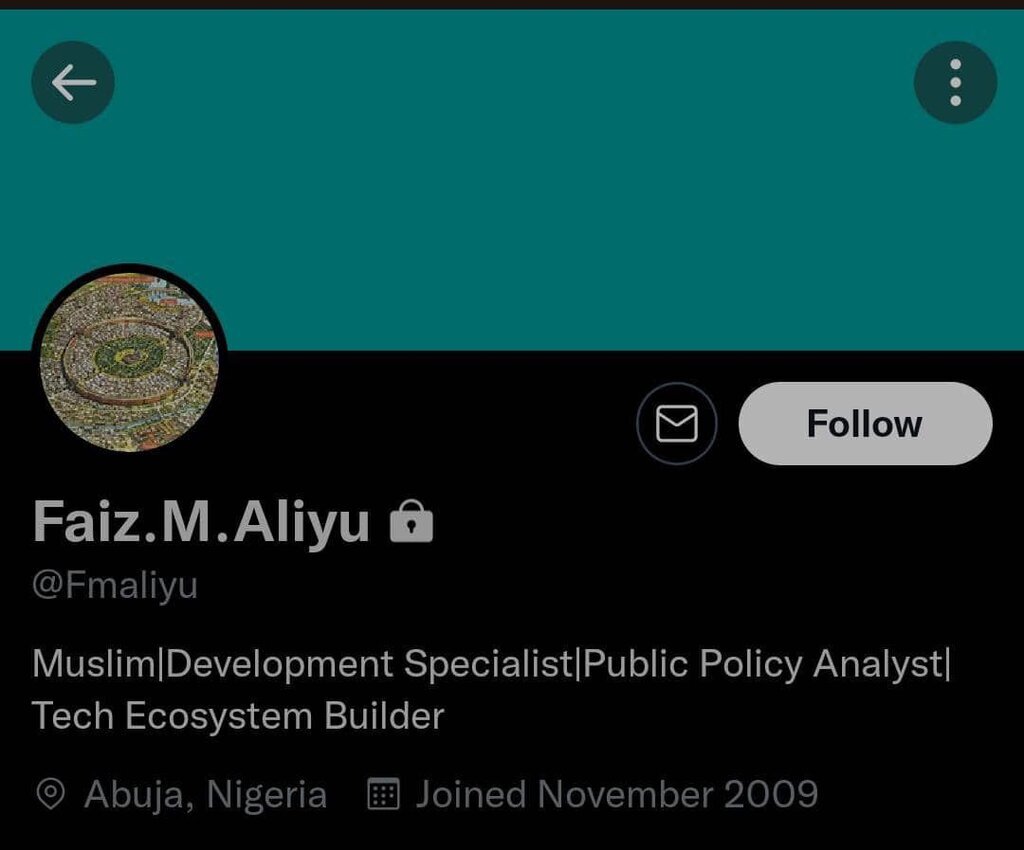Viewport: 1024px width, 850px height.
Task: Click Public Policy Analyst in bio
Action: [x=763, y=664]
